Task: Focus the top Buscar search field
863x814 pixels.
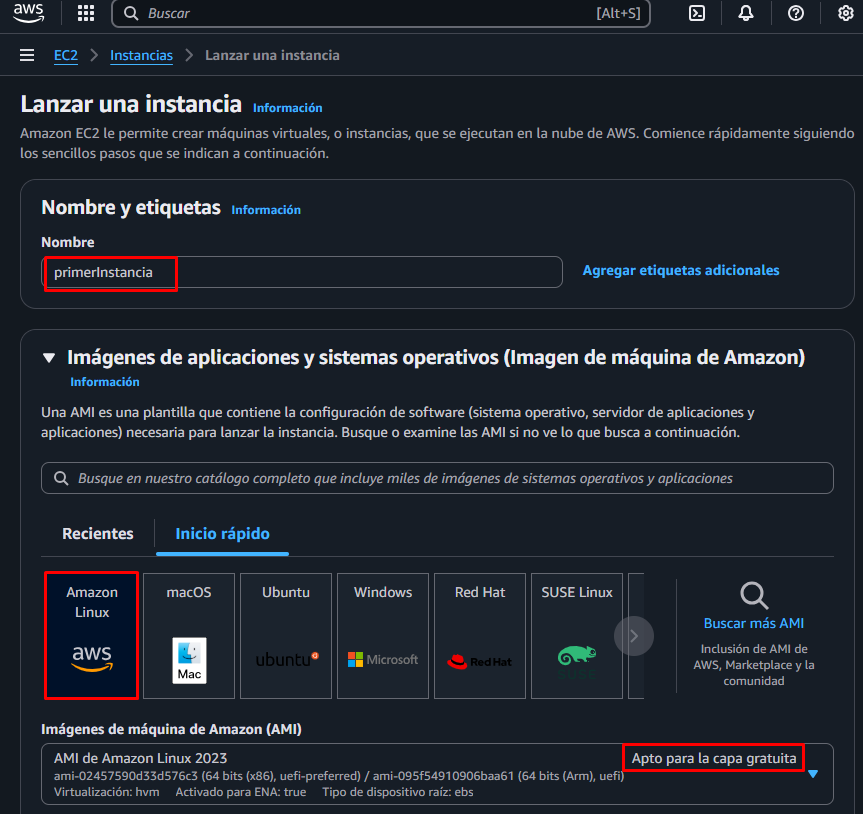Action: tap(381, 13)
